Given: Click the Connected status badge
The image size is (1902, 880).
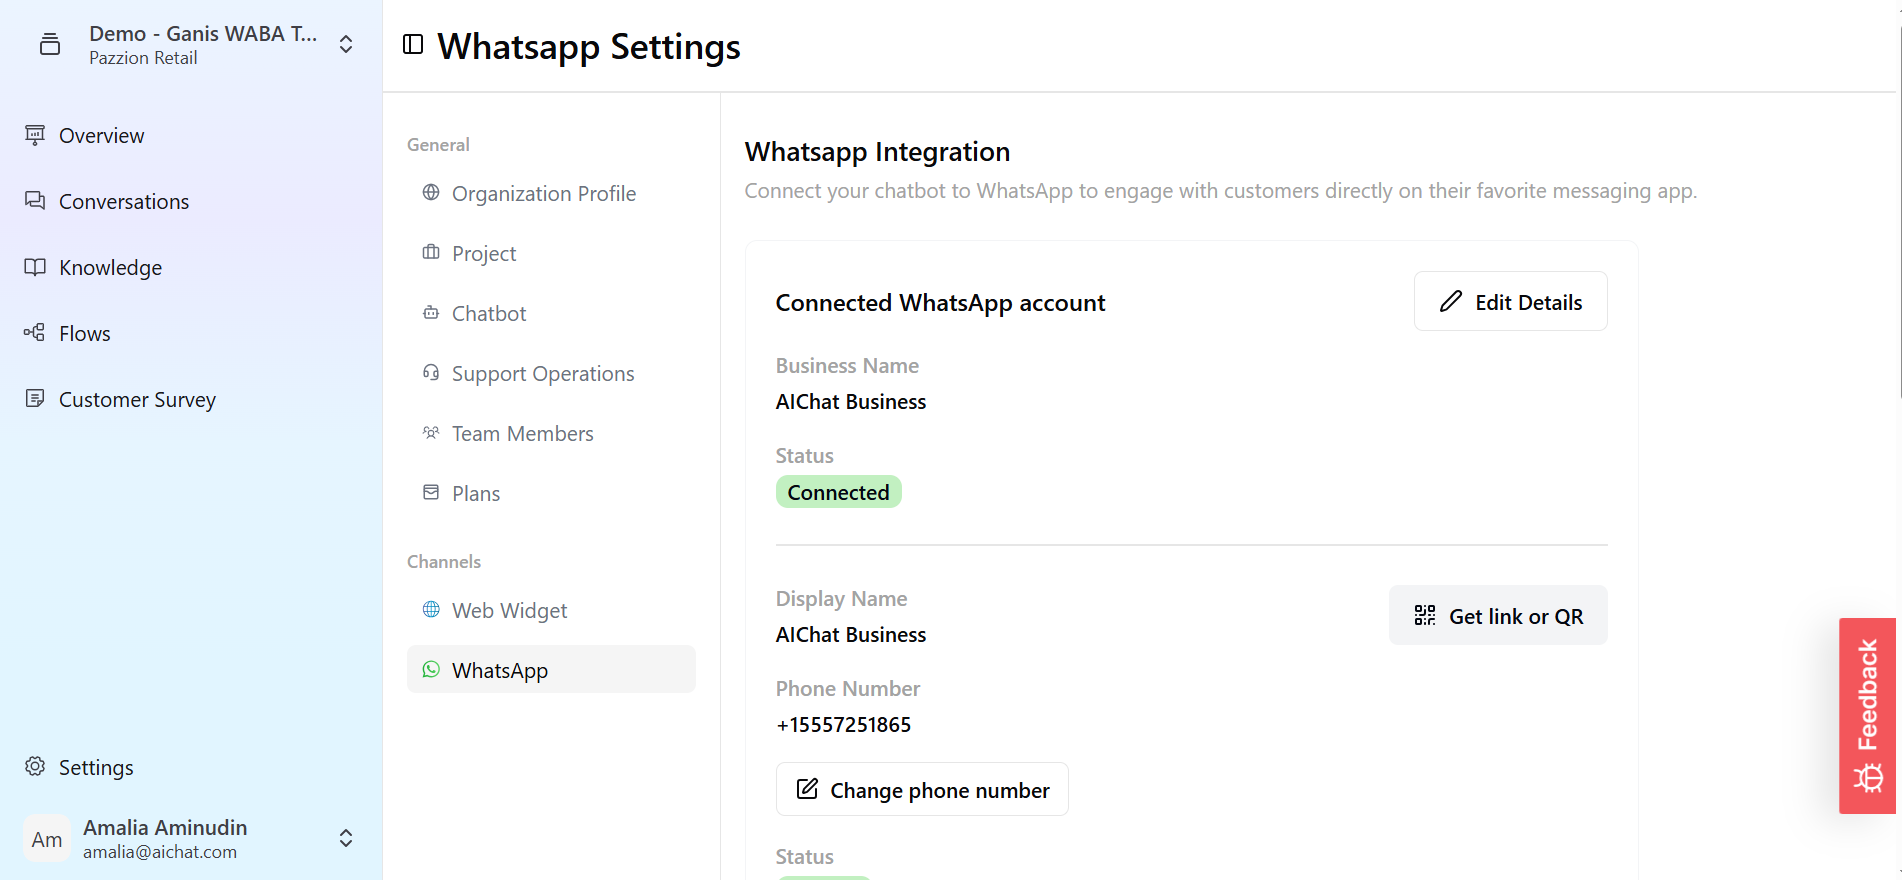Looking at the screenshot, I should coord(838,492).
